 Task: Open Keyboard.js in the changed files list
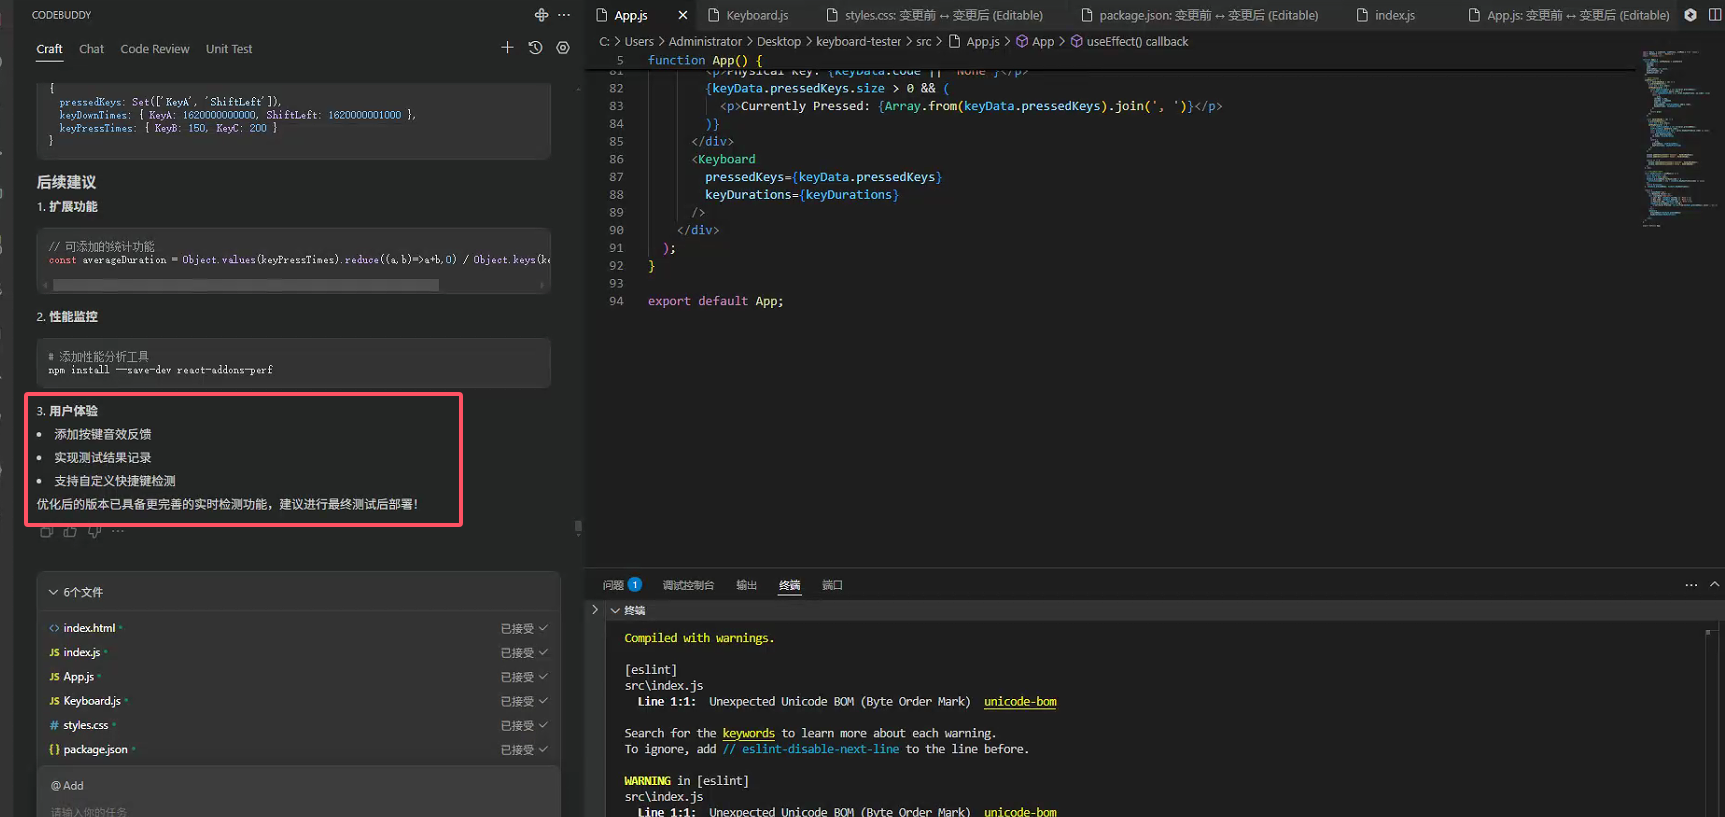92,701
